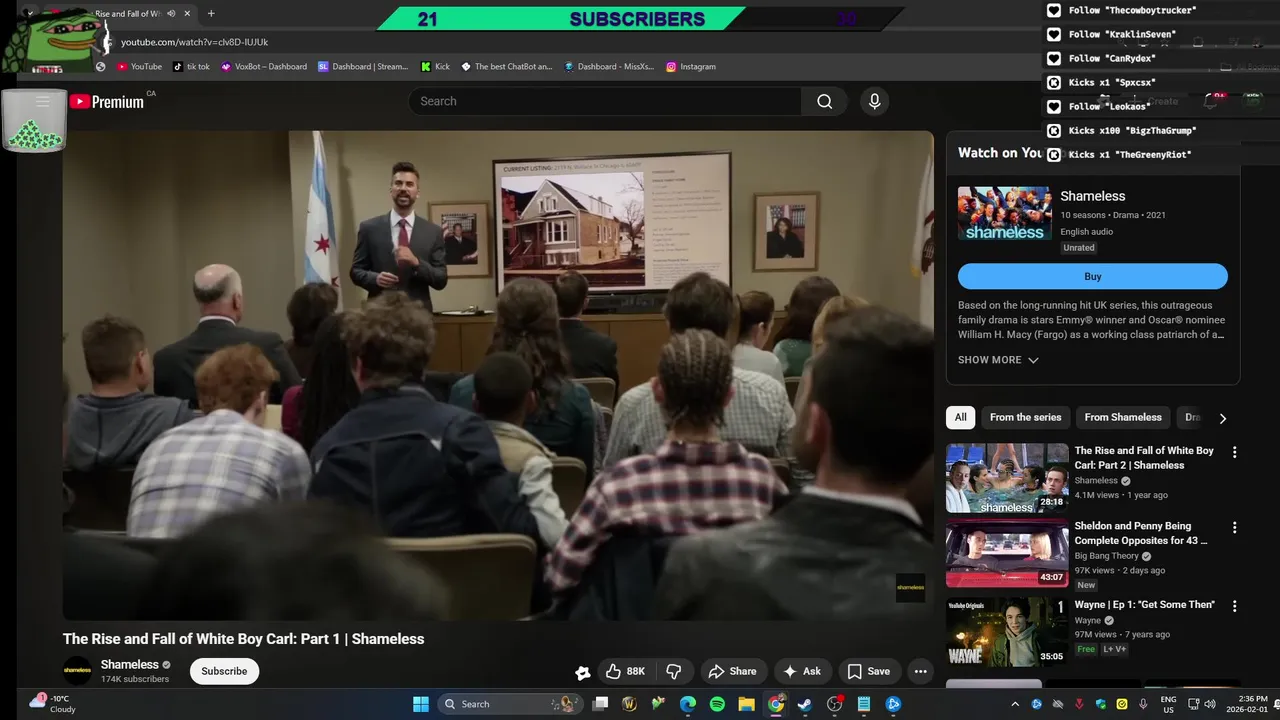The image size is (1280, 720).
Task: Click the extension icon beside like button
Action: click(582, 673)
